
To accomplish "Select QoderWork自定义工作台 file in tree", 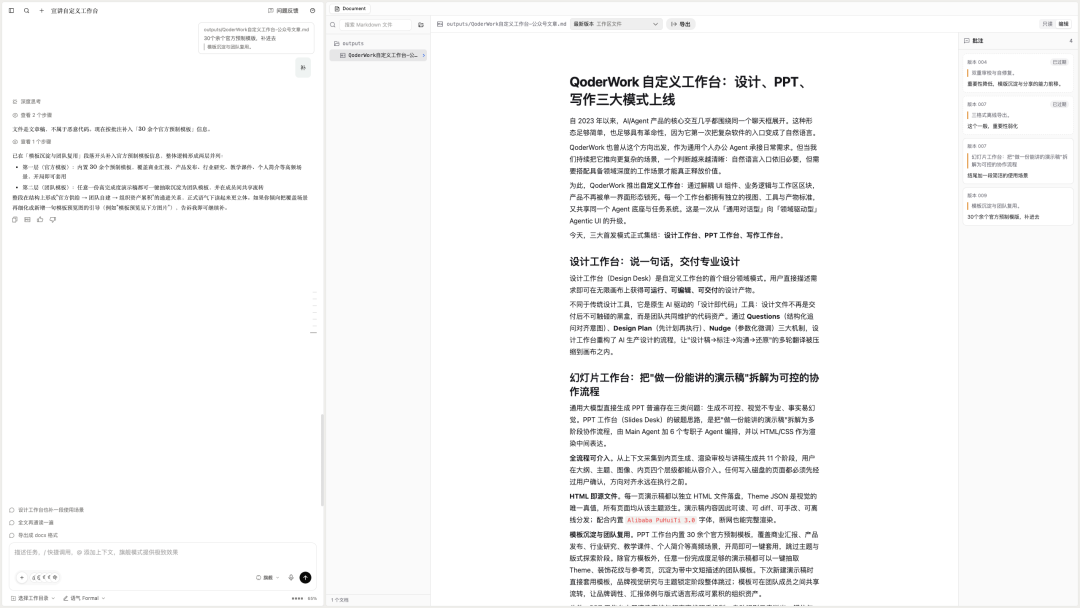I will pyautogui.click(x=378, y=55).
